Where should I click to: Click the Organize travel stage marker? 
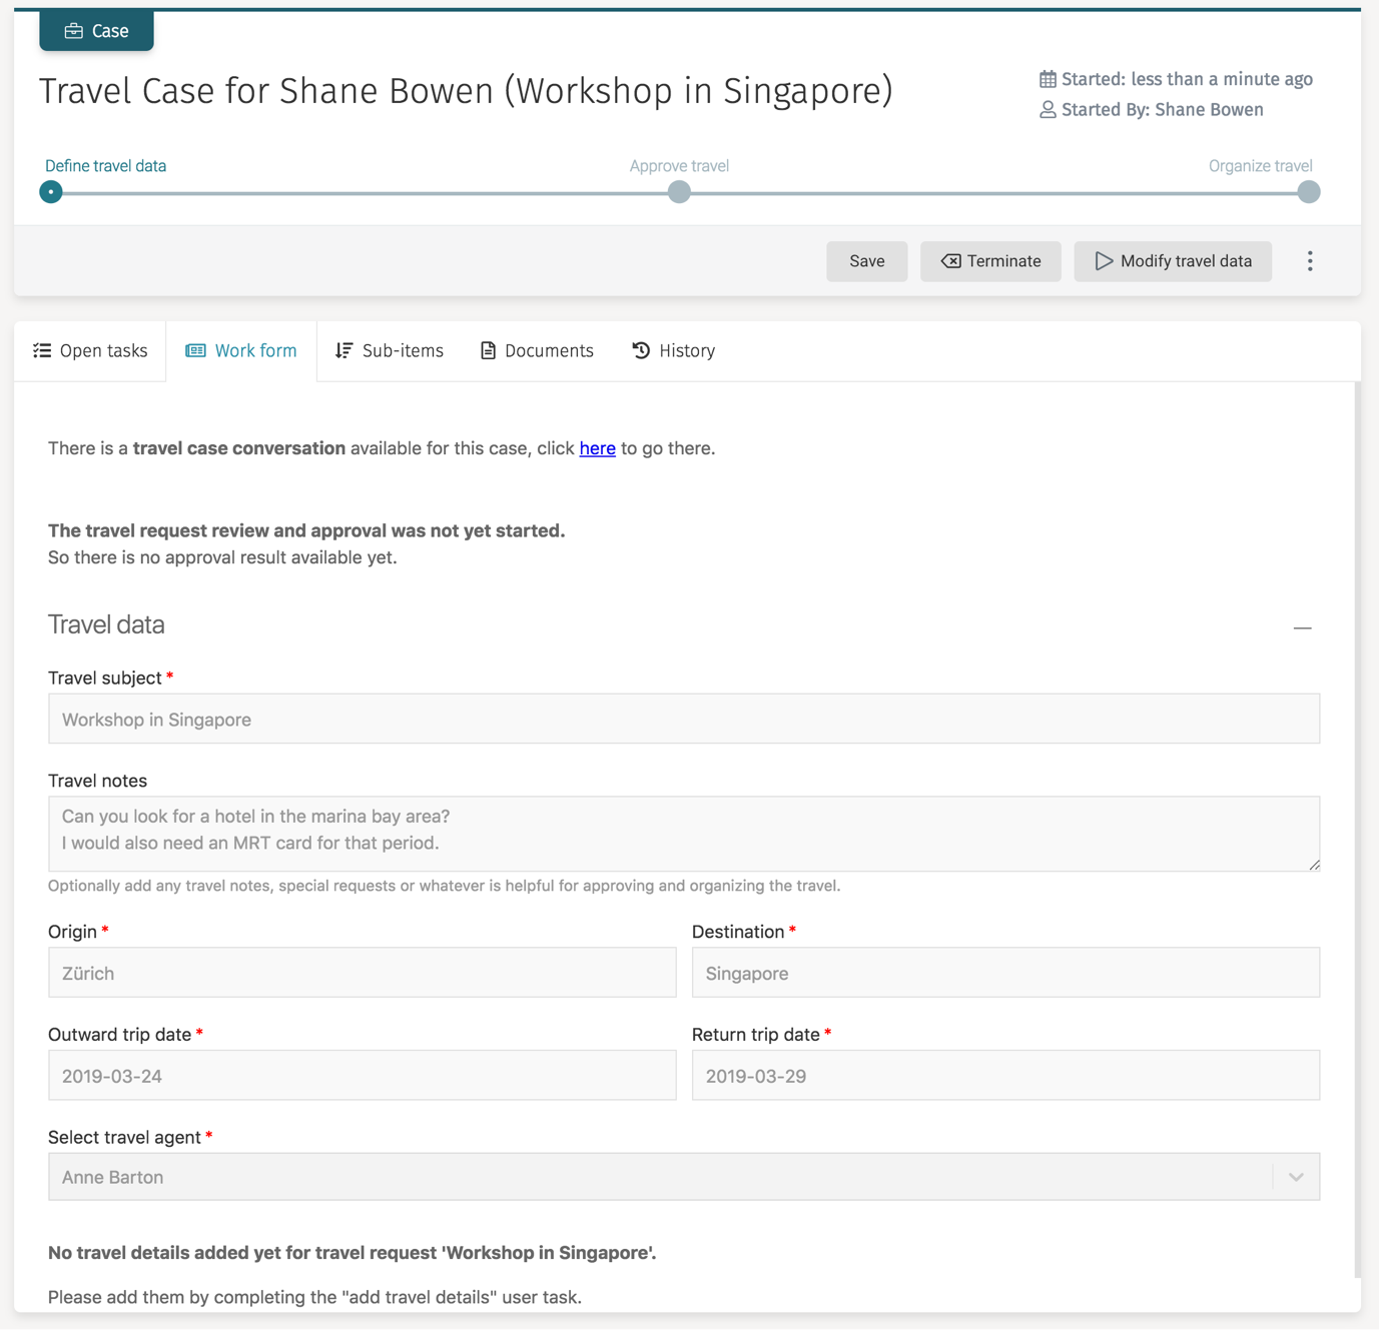coord(1308,192)
